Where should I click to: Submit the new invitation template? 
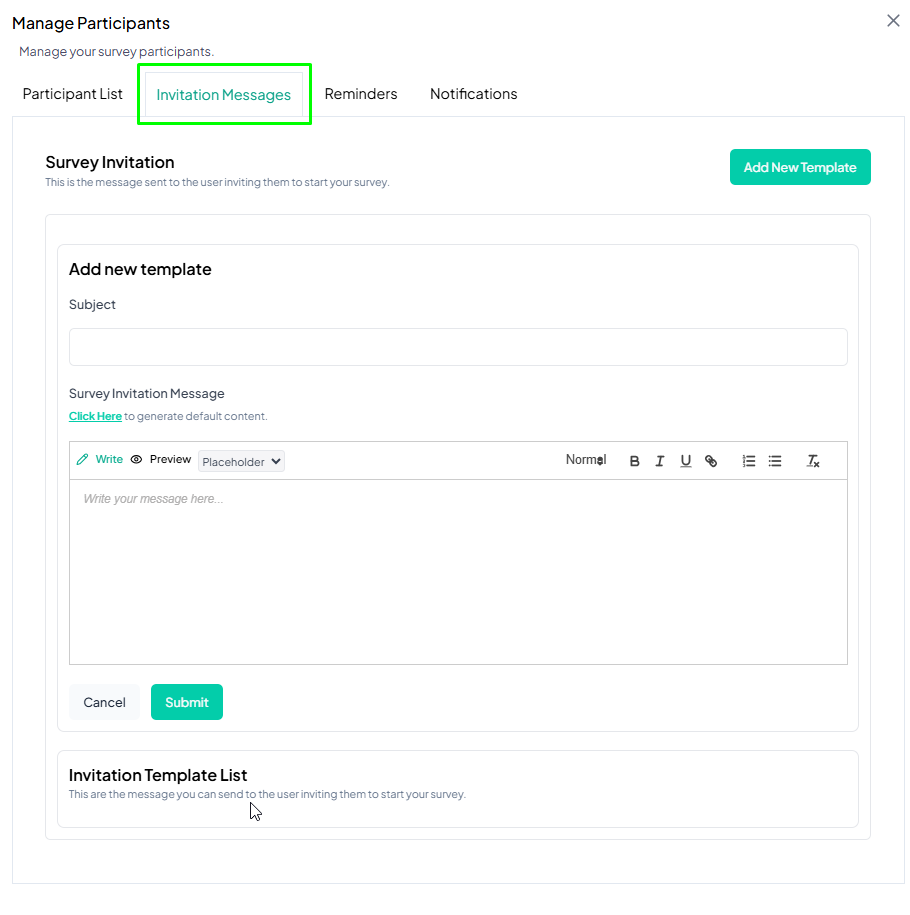click(x=187, y=702)
